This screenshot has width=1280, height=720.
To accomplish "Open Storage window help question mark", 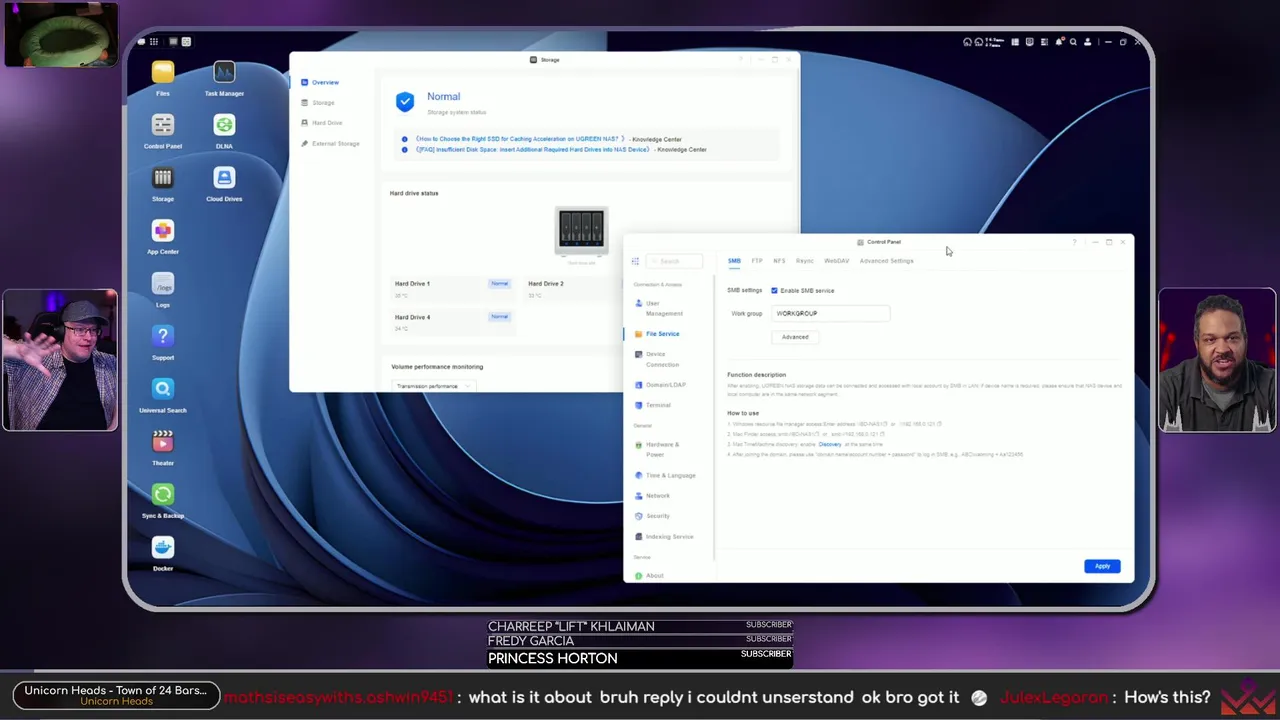I will [741, 60].
